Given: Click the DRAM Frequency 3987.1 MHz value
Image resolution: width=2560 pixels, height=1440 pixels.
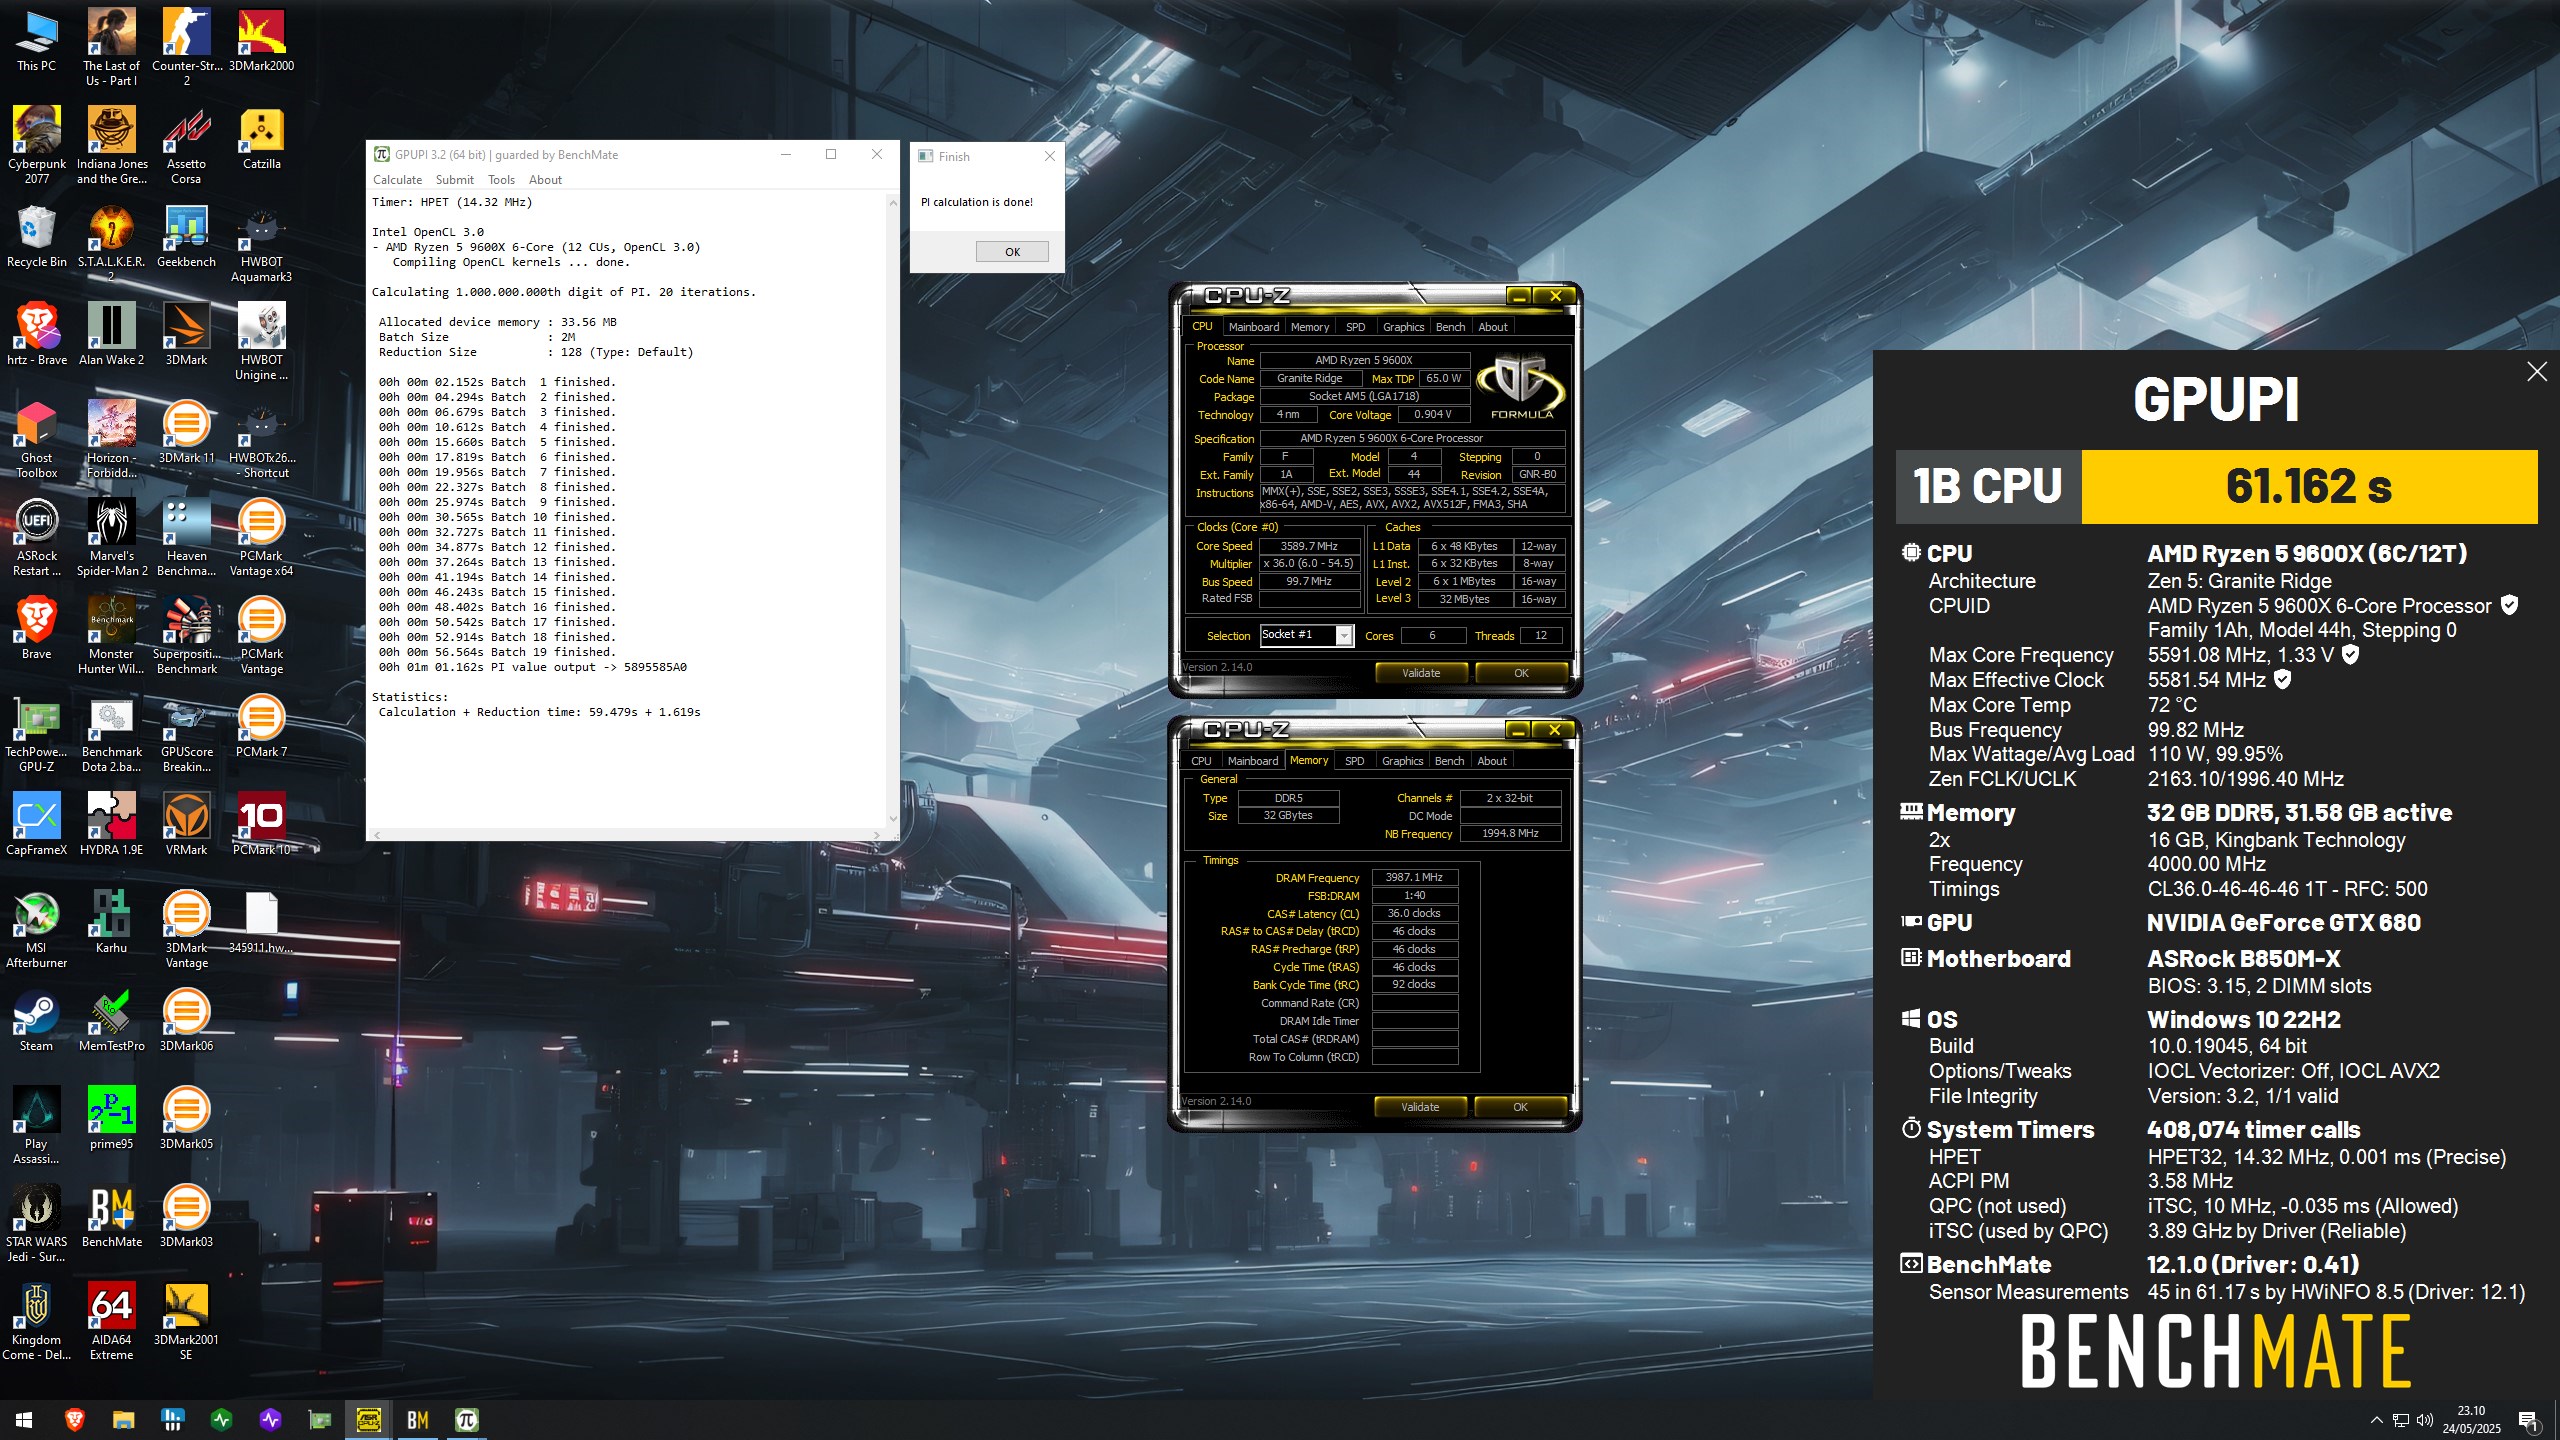Looking at the screenshot, I should [x=1414, y=877].
